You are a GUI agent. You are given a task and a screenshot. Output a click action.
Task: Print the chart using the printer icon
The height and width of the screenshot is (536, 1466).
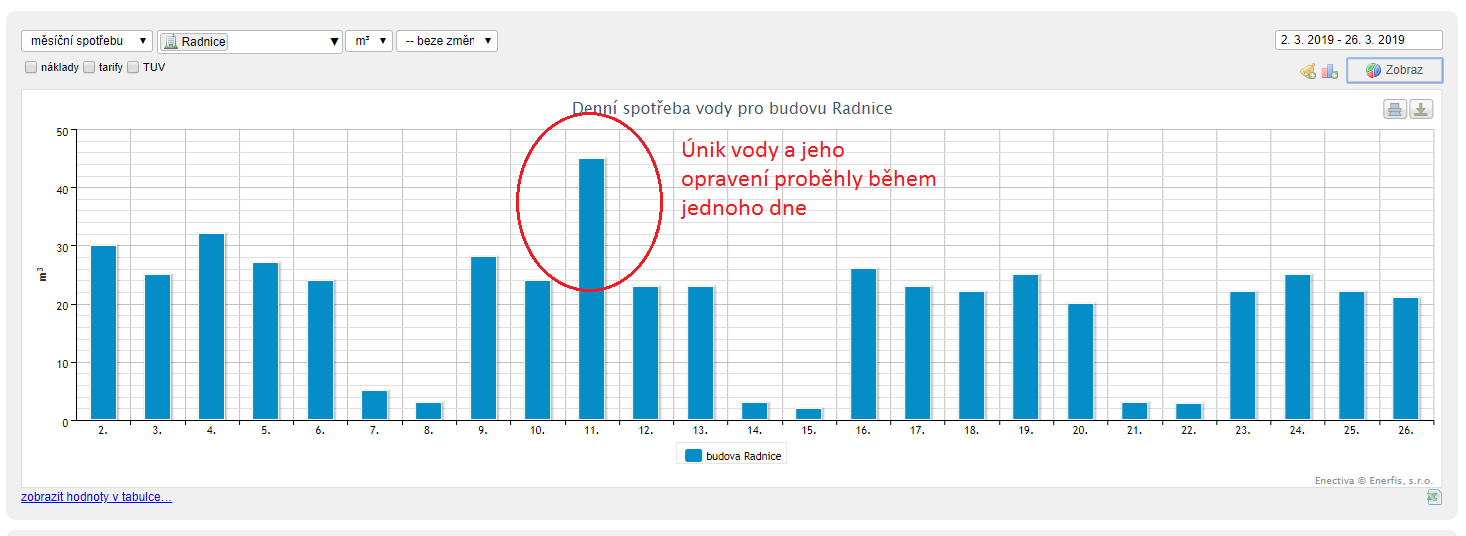pos(1394,110)
